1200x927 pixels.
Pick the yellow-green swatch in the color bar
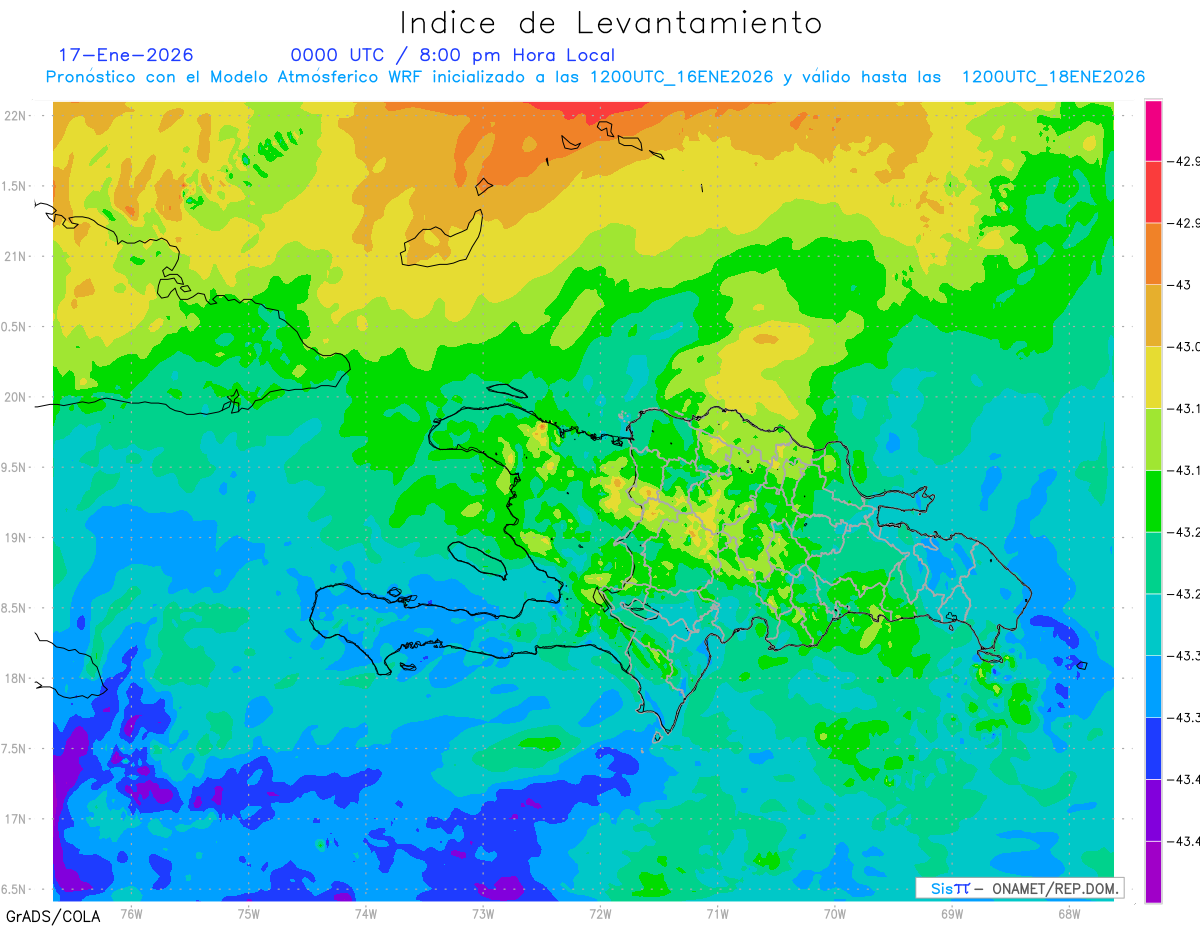point(1153,439)
